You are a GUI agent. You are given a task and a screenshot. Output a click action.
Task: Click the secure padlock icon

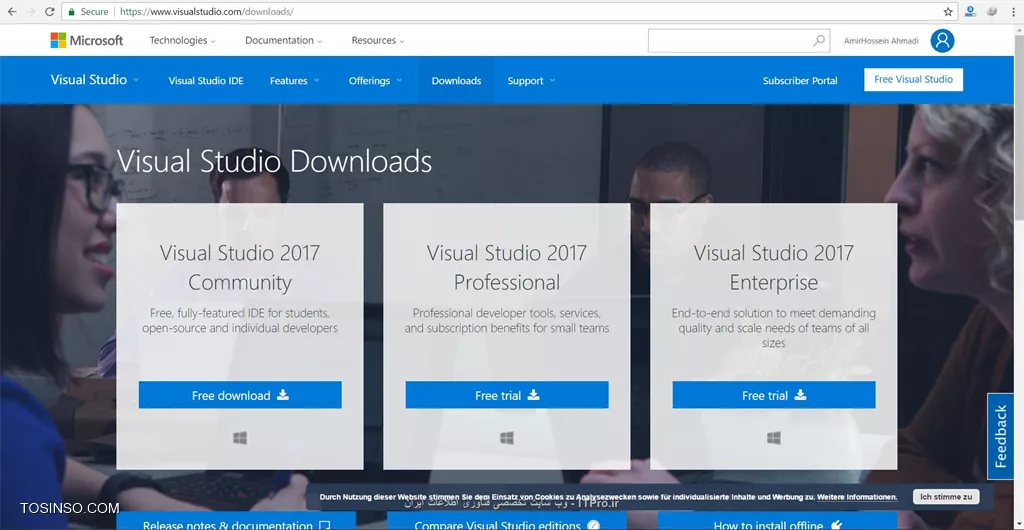[72, 12]
